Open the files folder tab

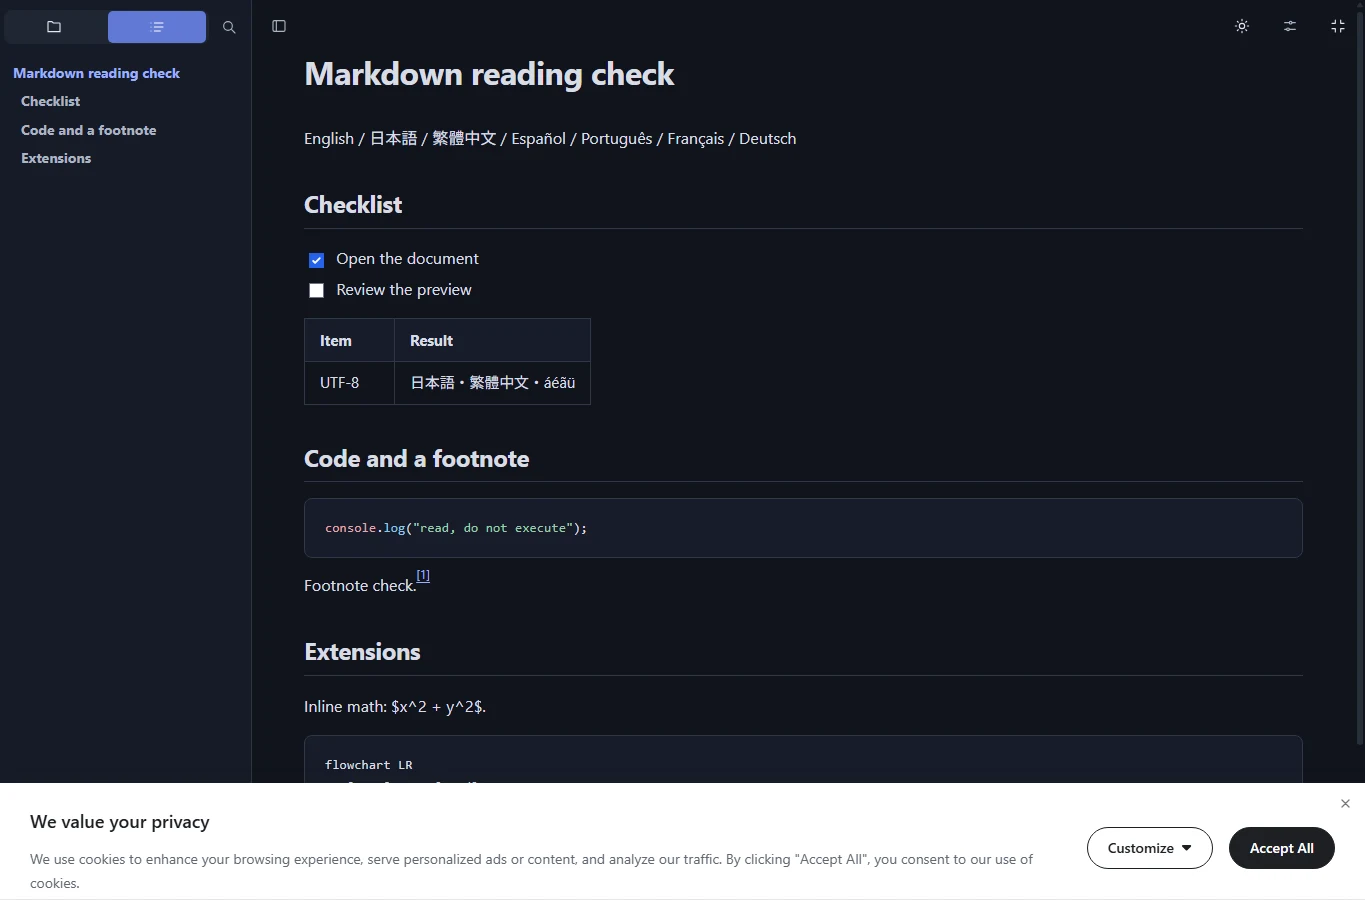point(55,27)
